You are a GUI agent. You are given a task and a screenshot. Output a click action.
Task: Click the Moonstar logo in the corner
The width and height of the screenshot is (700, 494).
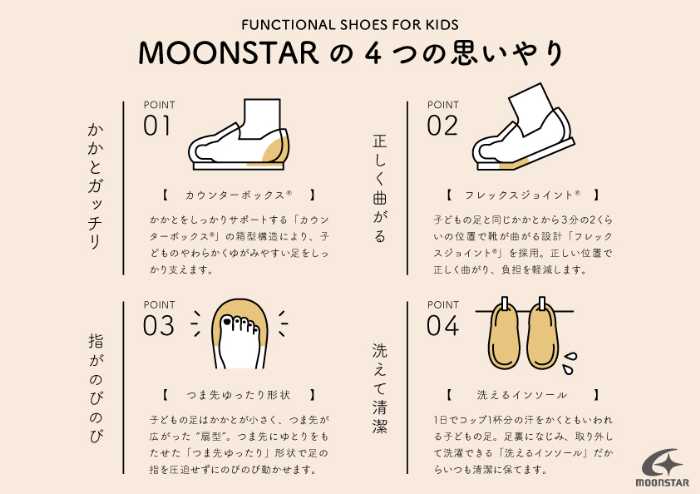pyautogui.click(x=662, y=467)
